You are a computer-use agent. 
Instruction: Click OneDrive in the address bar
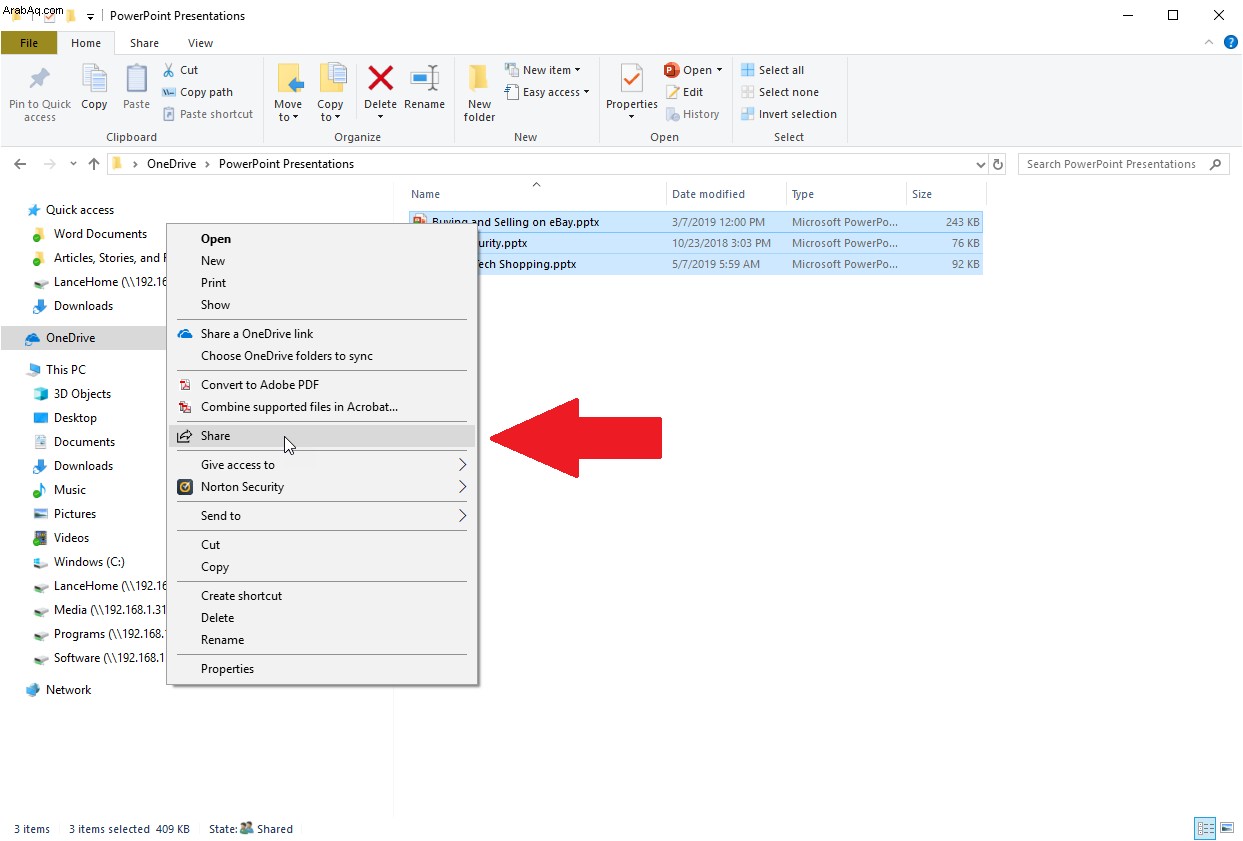coord(170,164)
